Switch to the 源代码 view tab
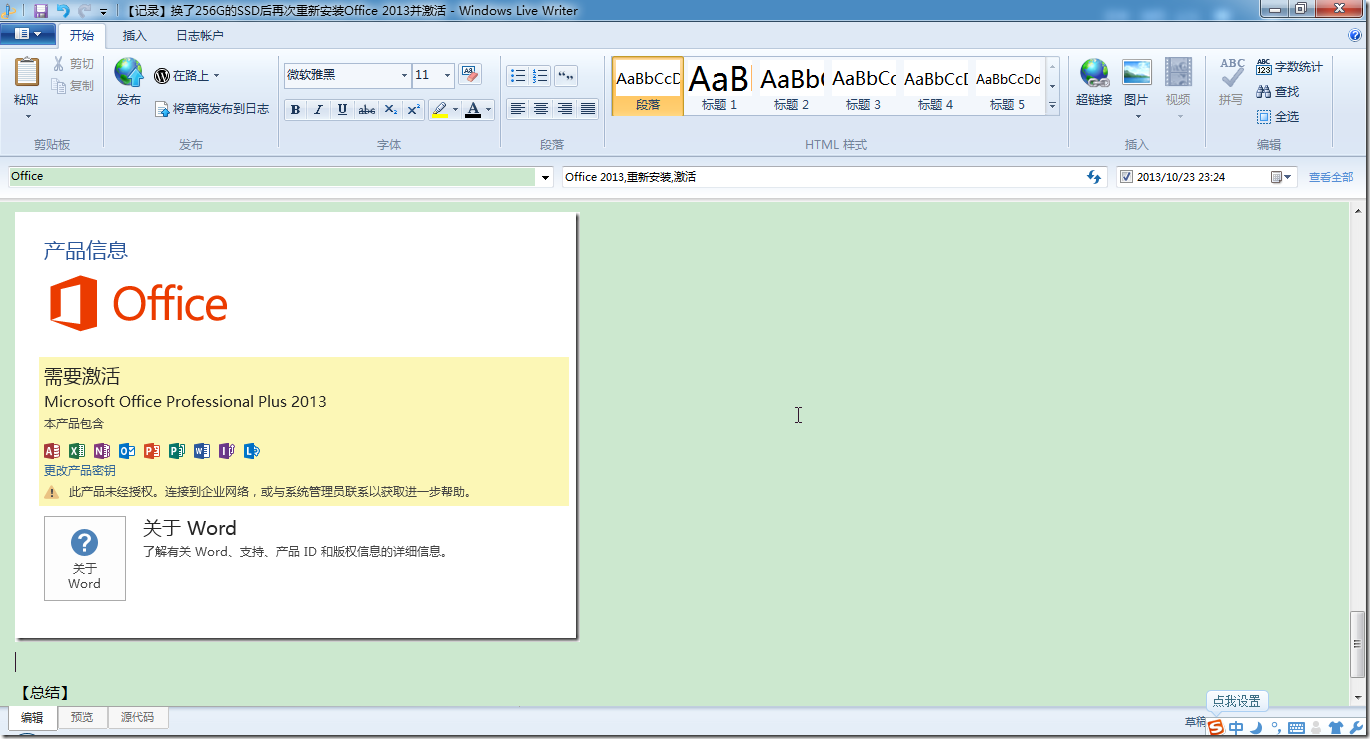1370x739 pixels. (137, 717)
